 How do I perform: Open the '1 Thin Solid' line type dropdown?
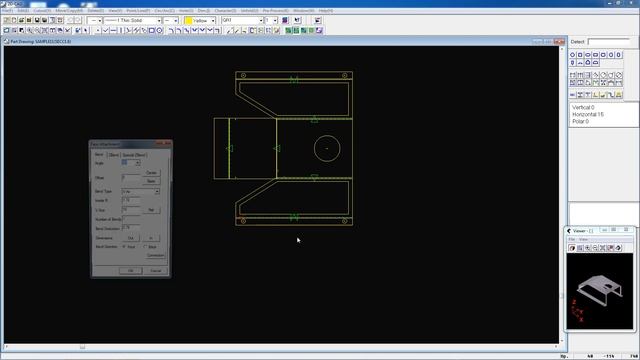(x=159, y=20)
